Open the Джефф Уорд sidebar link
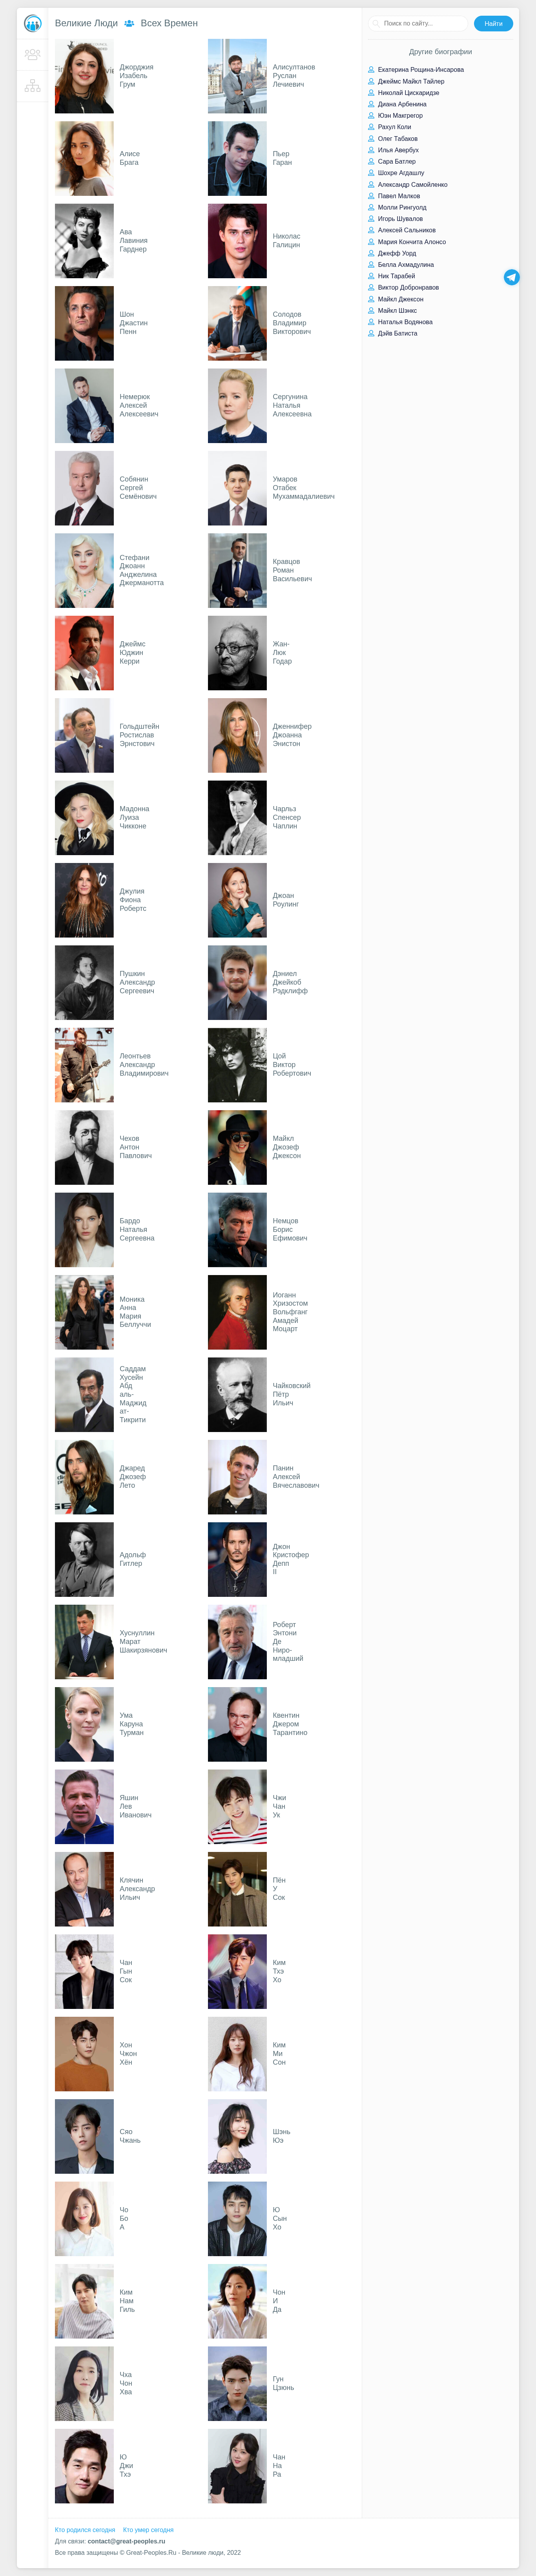 [x=397, y=253]
